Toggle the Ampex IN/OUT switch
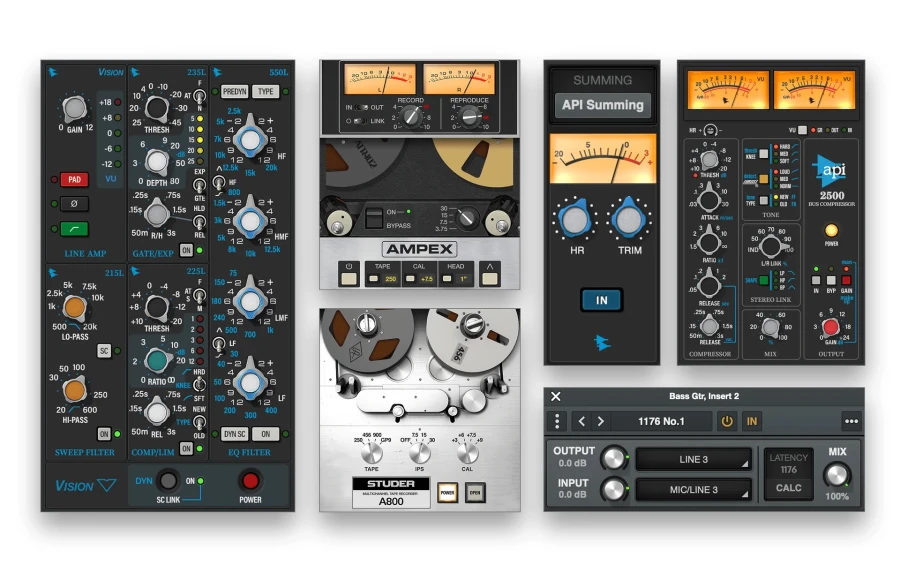Screen dimensions: 900x573 tap(362, 107)
